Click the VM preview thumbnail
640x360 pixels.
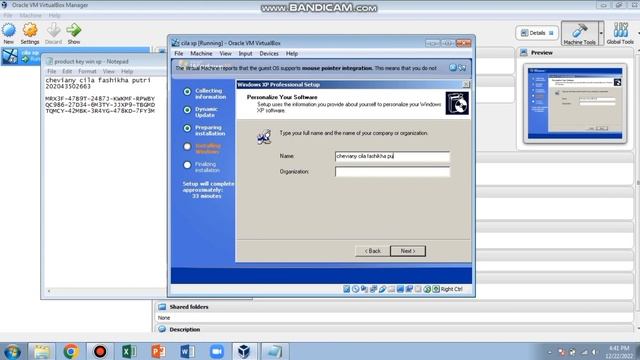click(575, 103)
